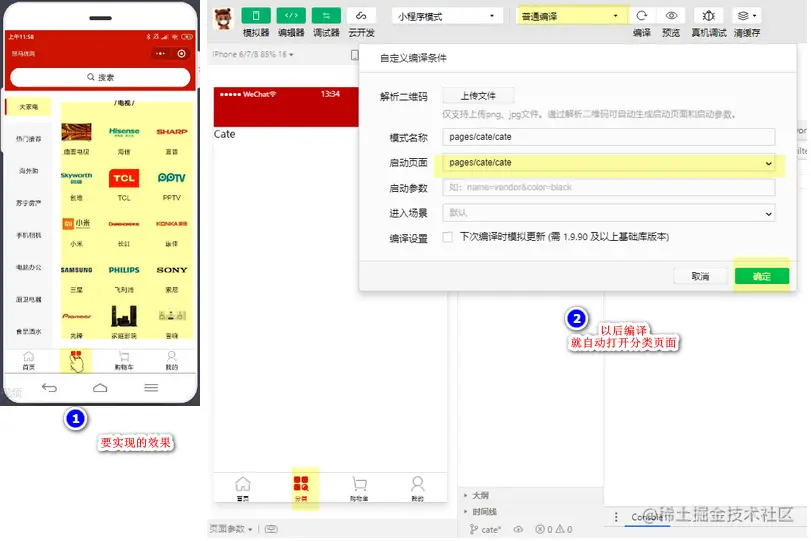The image size is (811, 541).
Task: Open the 普通编译 compile mode dropdown
Action: pos(571,17)
